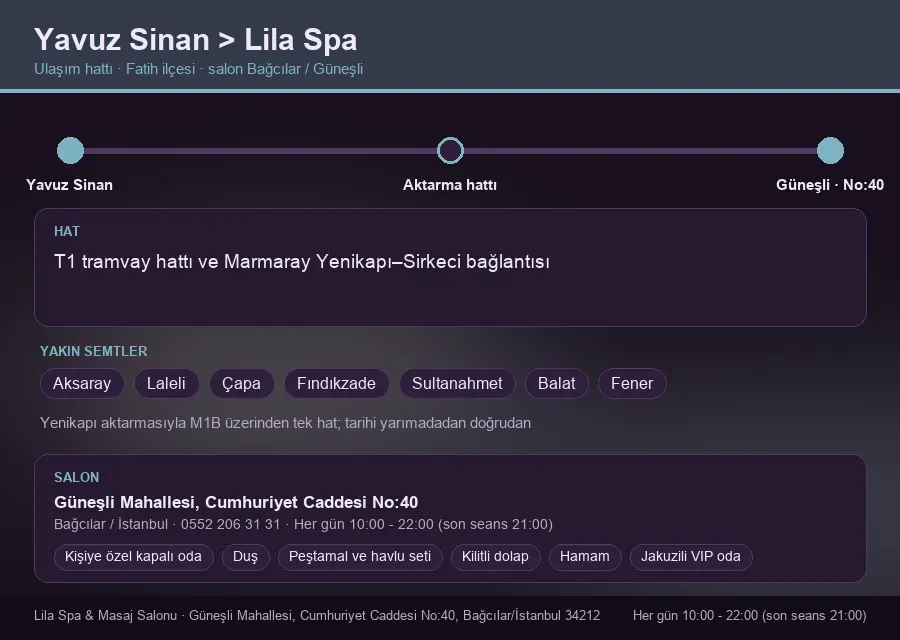Select the Laleli neighborhood chip

pyautogui.click(x=166, y=383)
